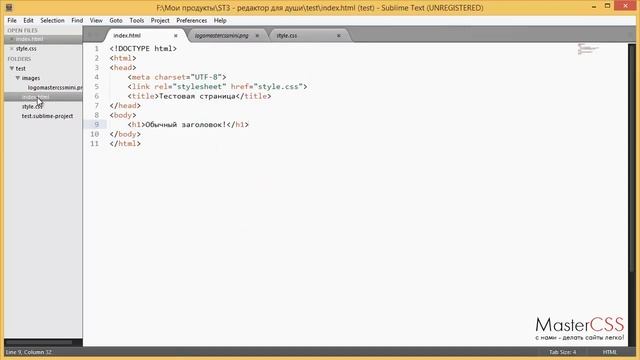Screen dimensions: 640x360
Task: Change the HTML syntax in status bar
Action: tap(610, 352)
